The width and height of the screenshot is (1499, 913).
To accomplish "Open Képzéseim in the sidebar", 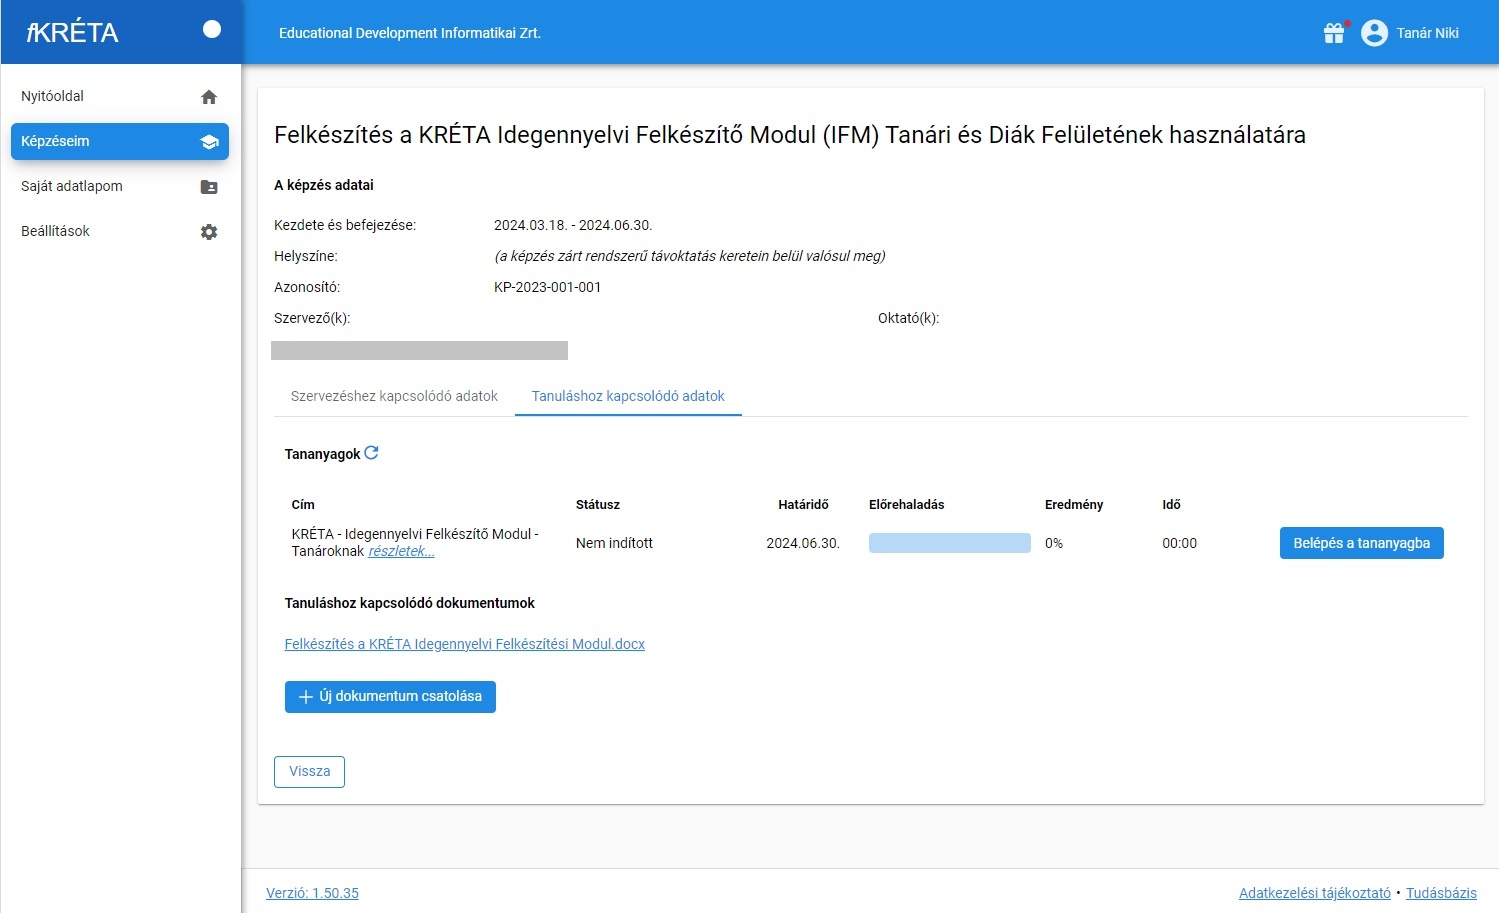I will coord(120,141).
